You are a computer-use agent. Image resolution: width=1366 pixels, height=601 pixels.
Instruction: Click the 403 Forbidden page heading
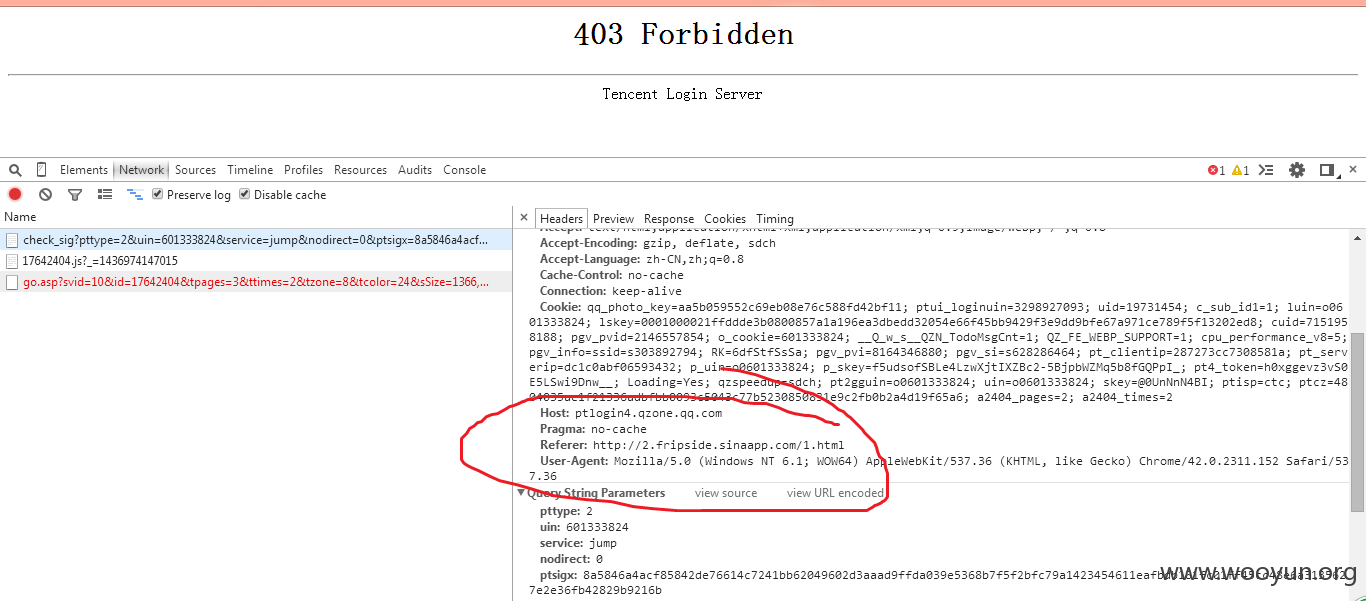tap(683, 34)
